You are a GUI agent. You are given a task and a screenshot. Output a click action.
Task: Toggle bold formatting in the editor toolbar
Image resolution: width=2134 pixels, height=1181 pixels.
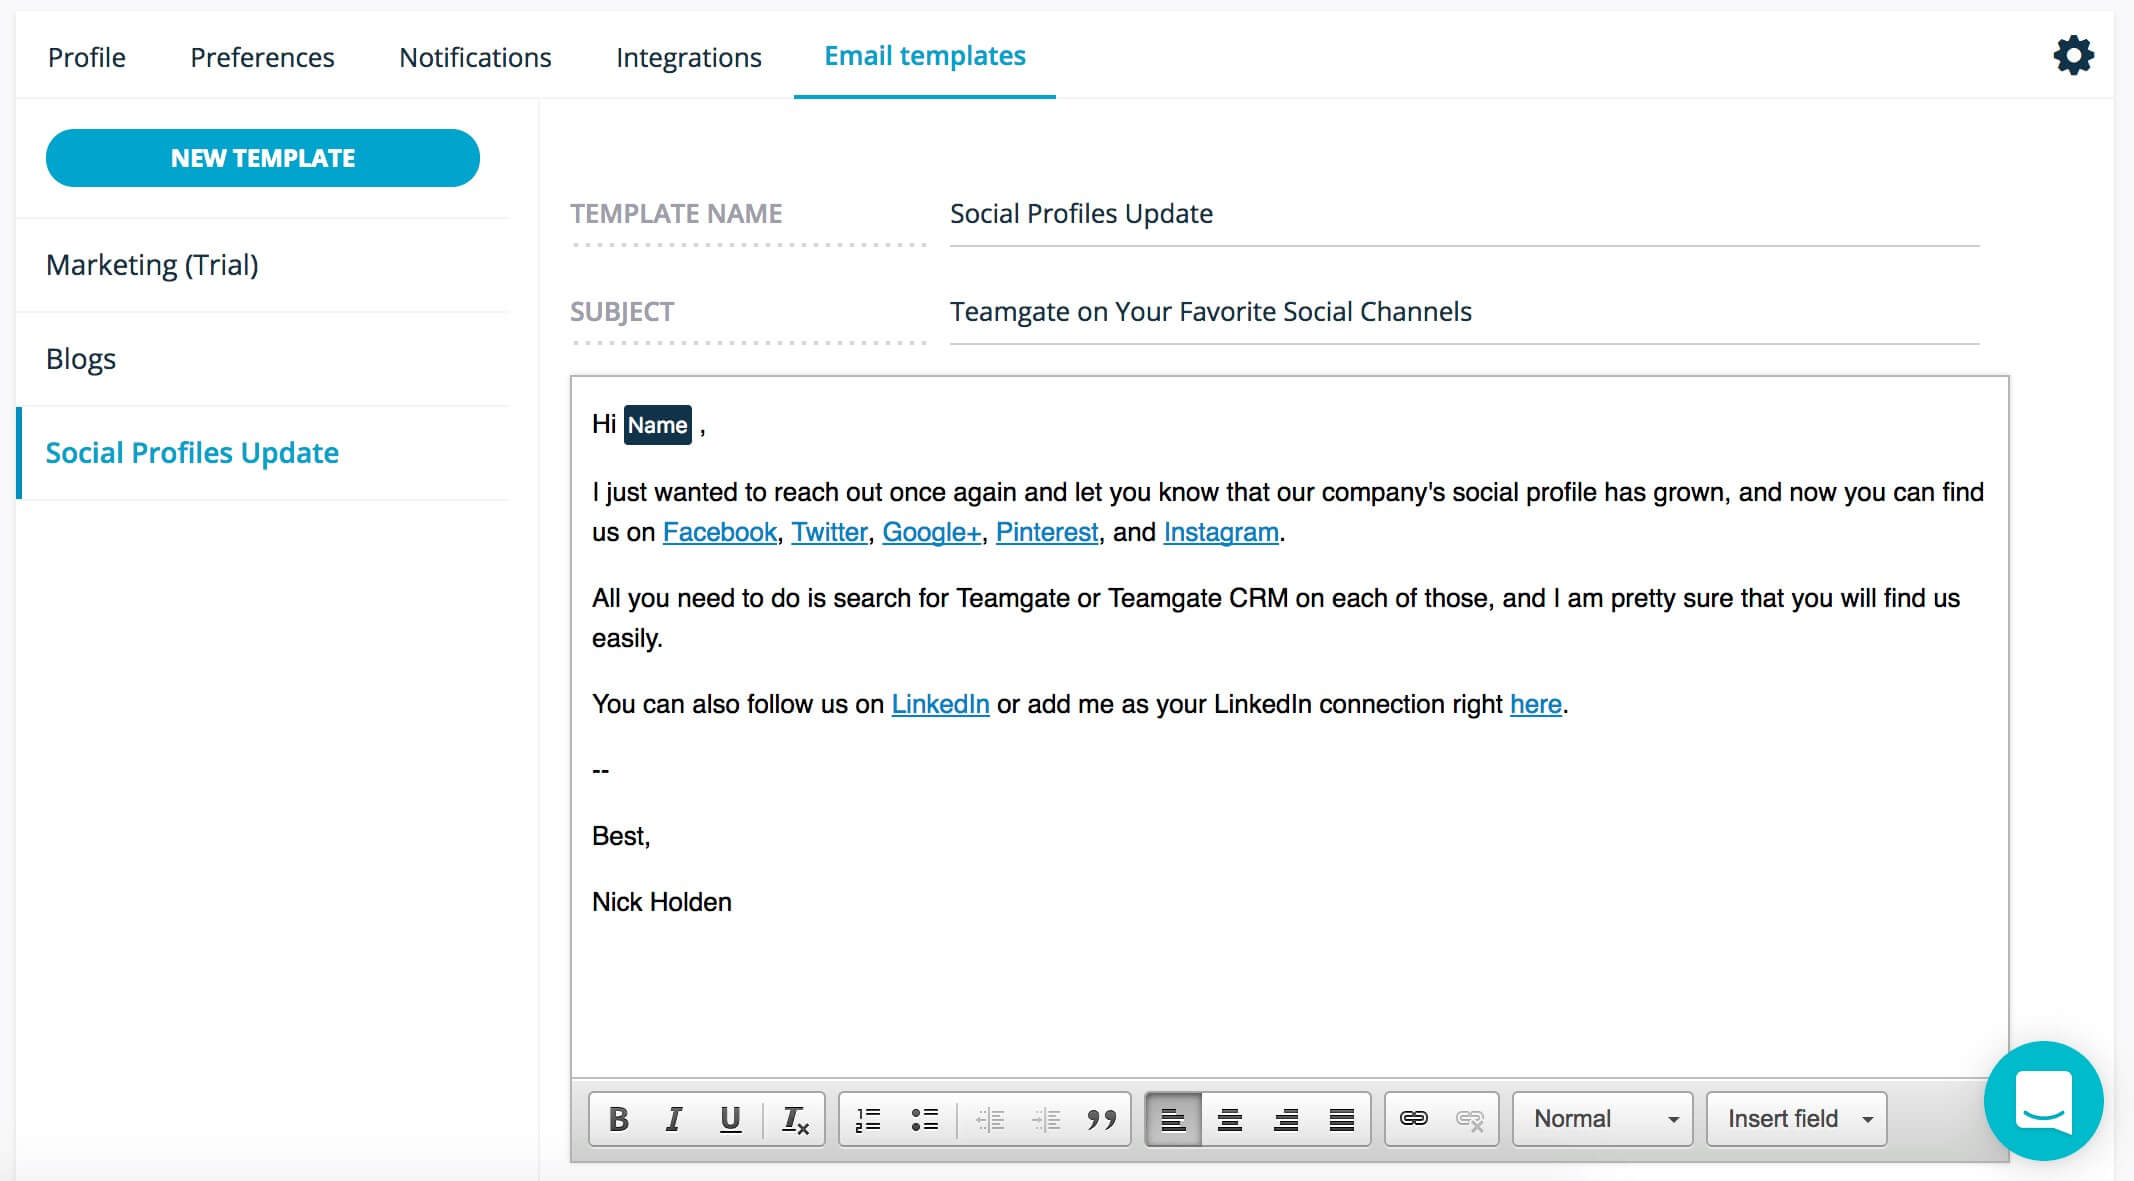(x=619, y=1119)
